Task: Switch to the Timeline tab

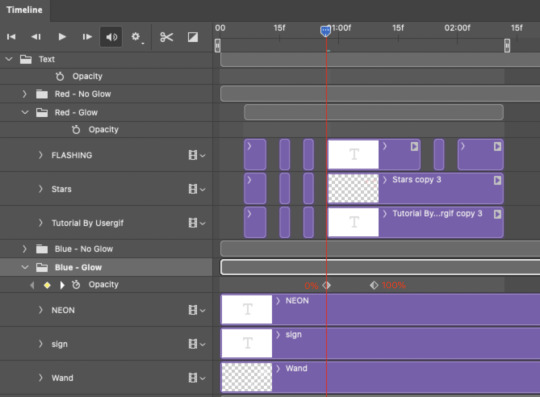Action: coord(24,10)
